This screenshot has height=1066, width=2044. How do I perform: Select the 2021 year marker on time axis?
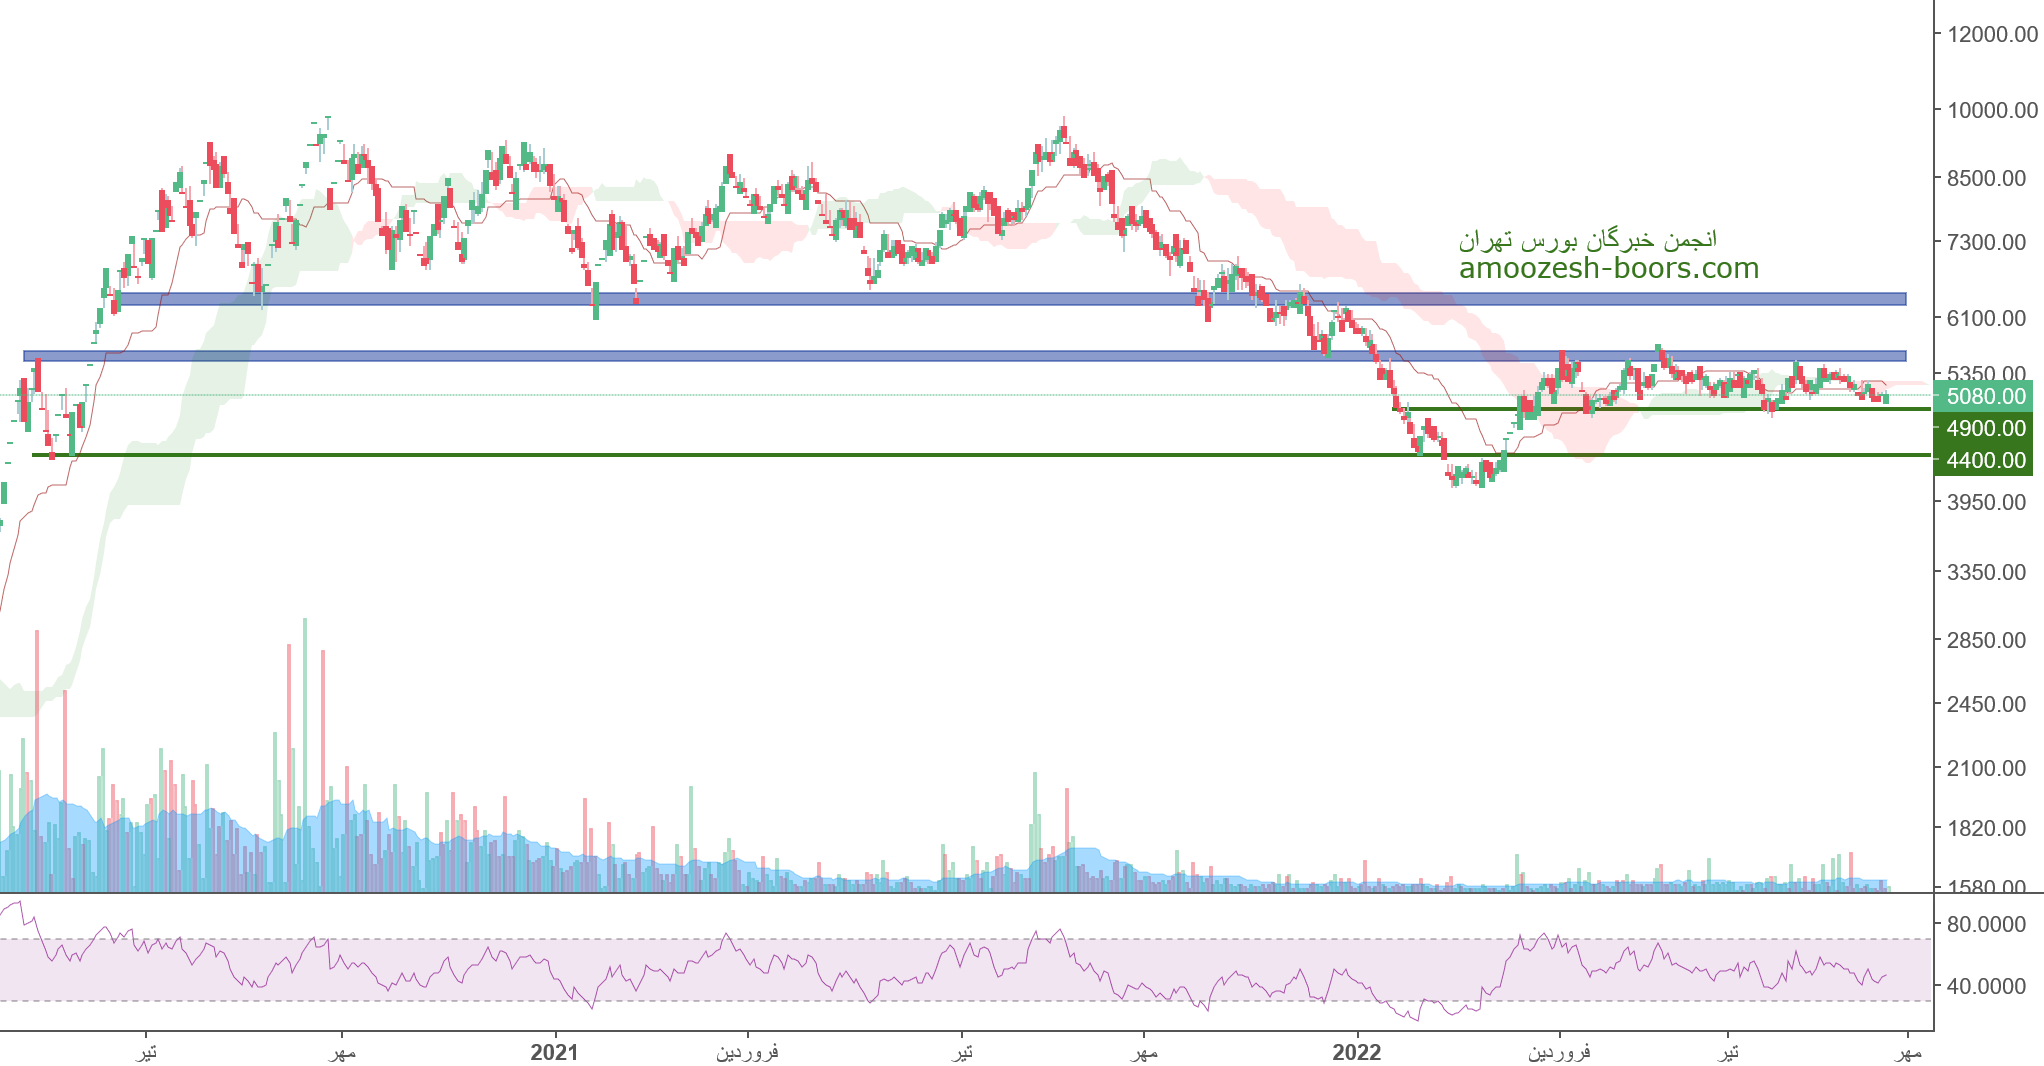554,1052
